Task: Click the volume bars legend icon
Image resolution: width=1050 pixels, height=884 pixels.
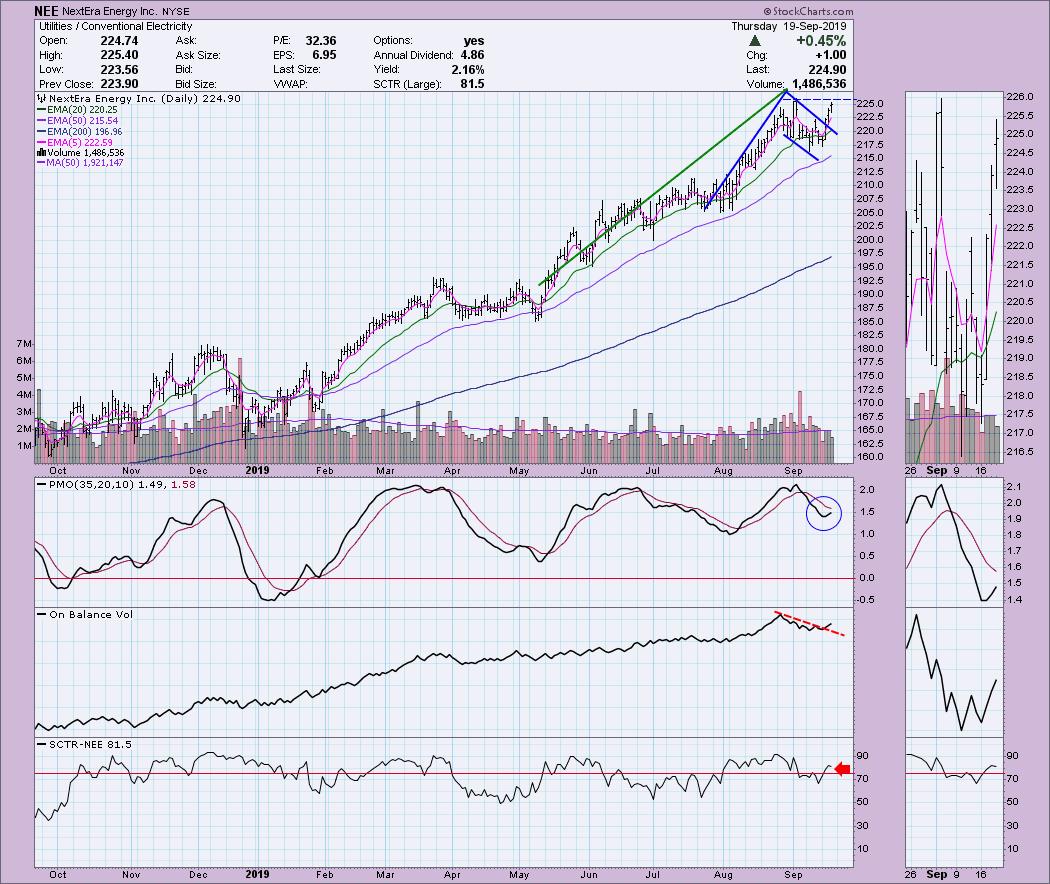Action: 41,153
